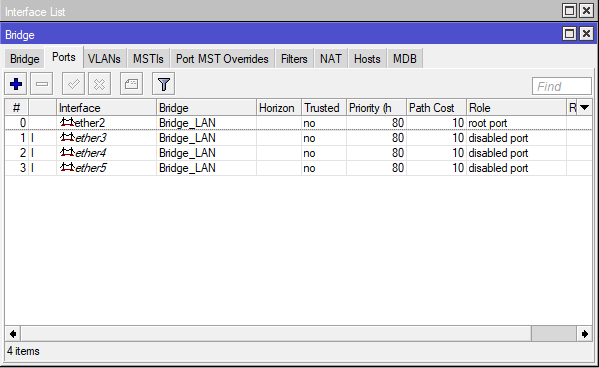Sort by the Path Cost column header

(436, 108)
